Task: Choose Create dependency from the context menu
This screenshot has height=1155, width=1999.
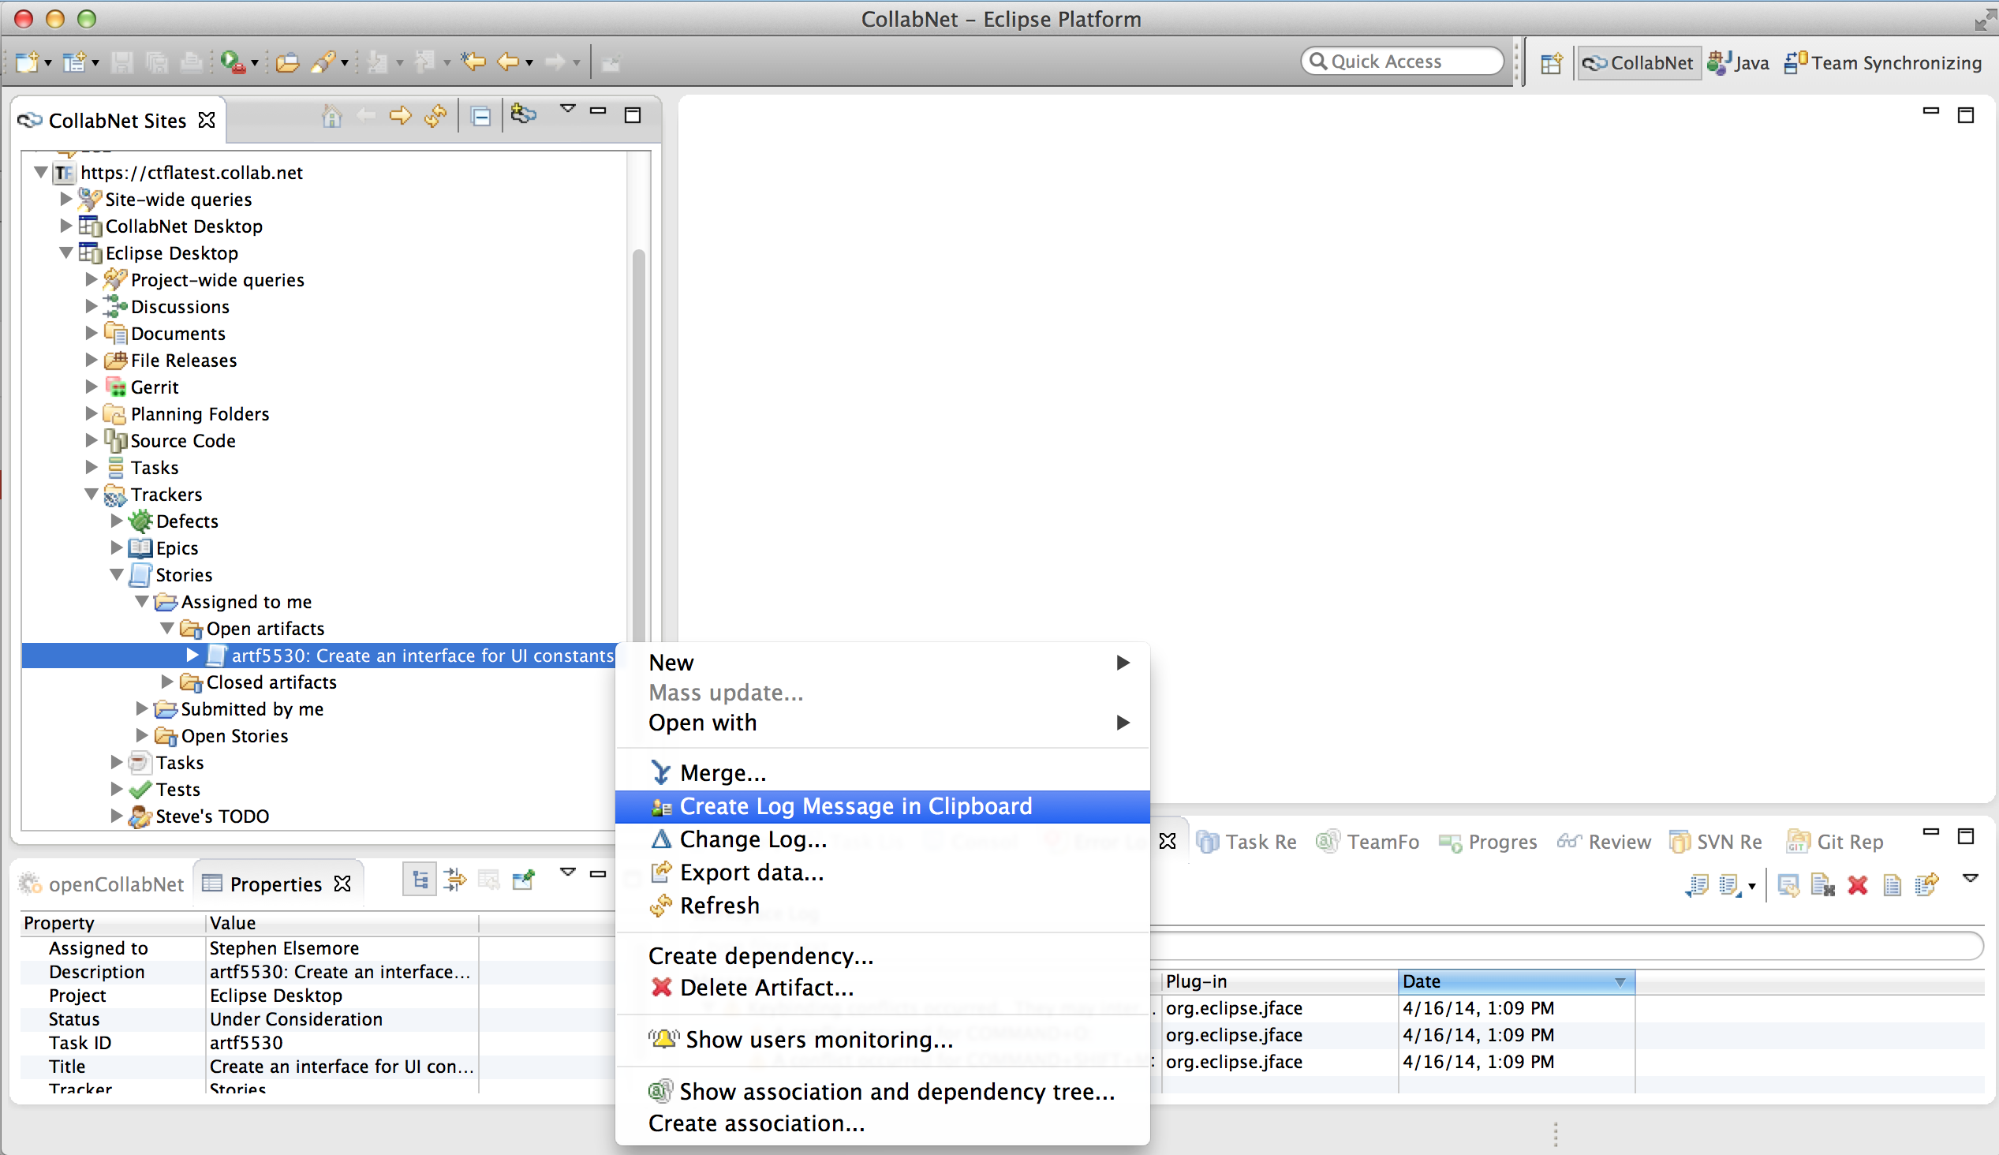Action: click(760, 956)
